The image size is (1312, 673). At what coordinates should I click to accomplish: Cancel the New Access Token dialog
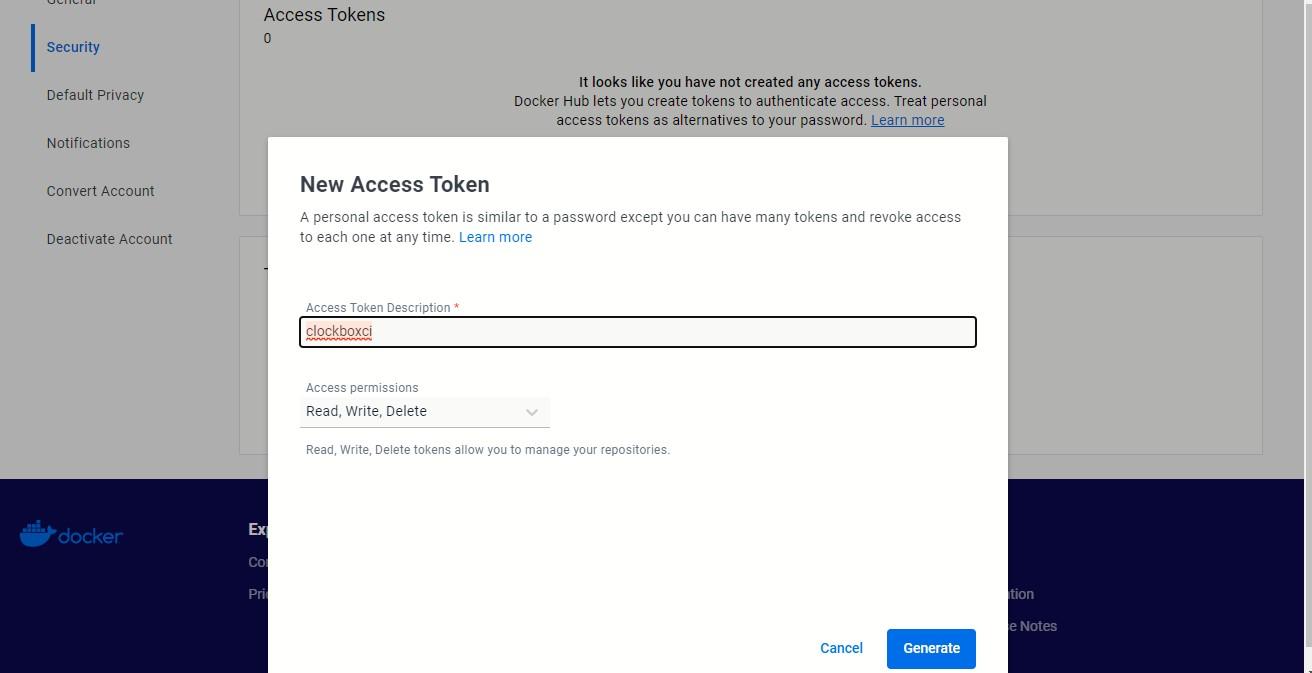pos(841,648)
